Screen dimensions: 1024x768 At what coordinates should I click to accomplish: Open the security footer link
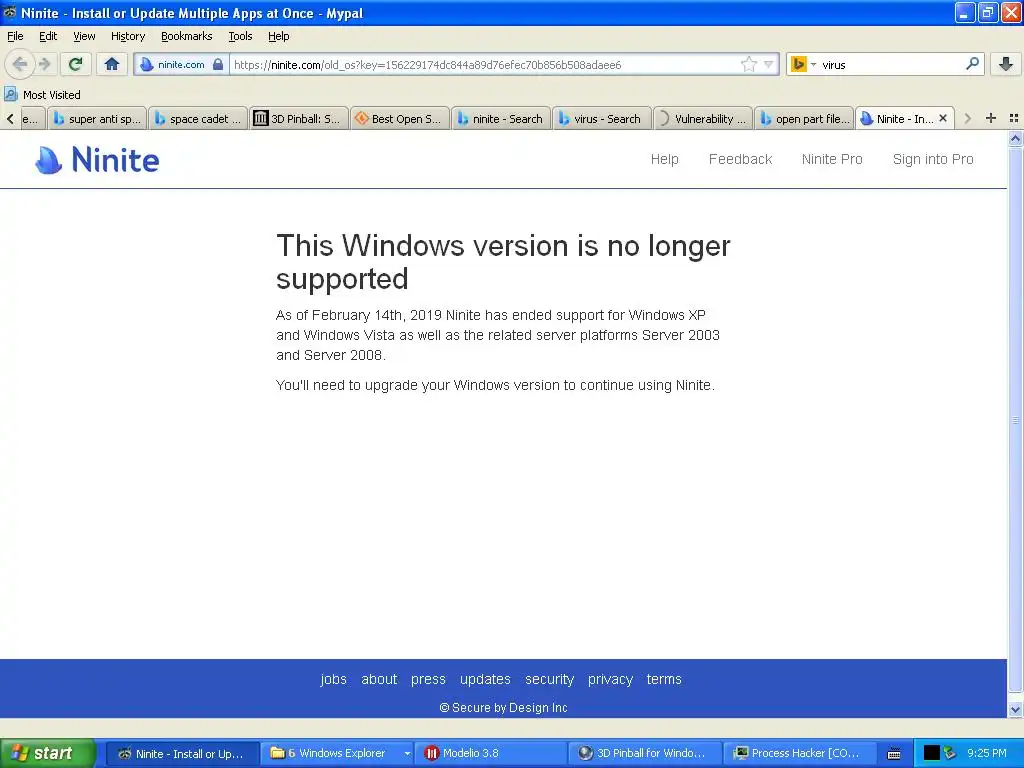[549, 679]
